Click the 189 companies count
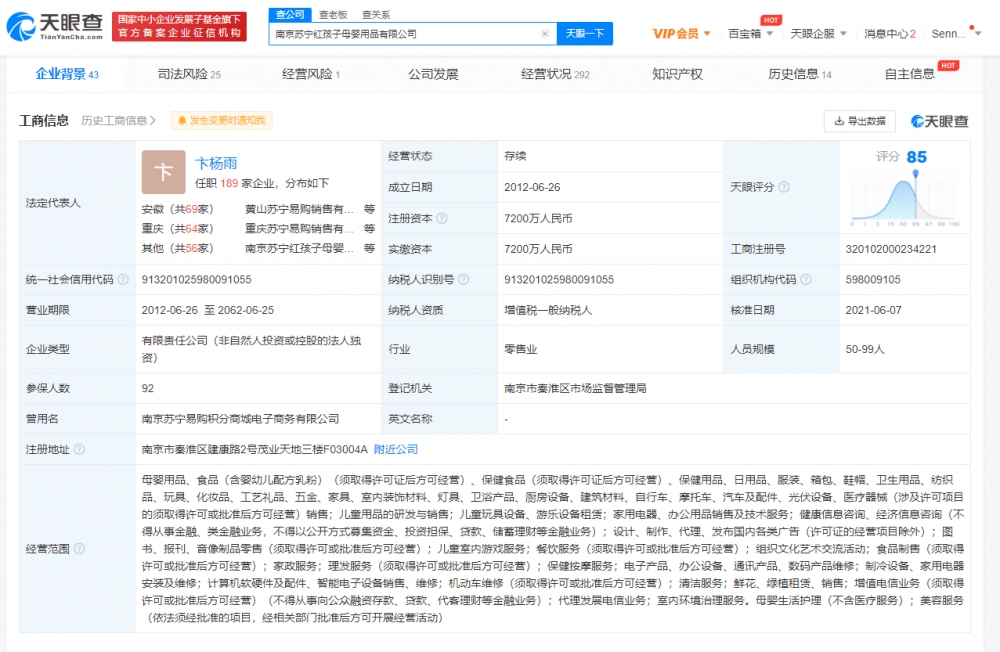The image size is (1000, 652). pos(229,183)
